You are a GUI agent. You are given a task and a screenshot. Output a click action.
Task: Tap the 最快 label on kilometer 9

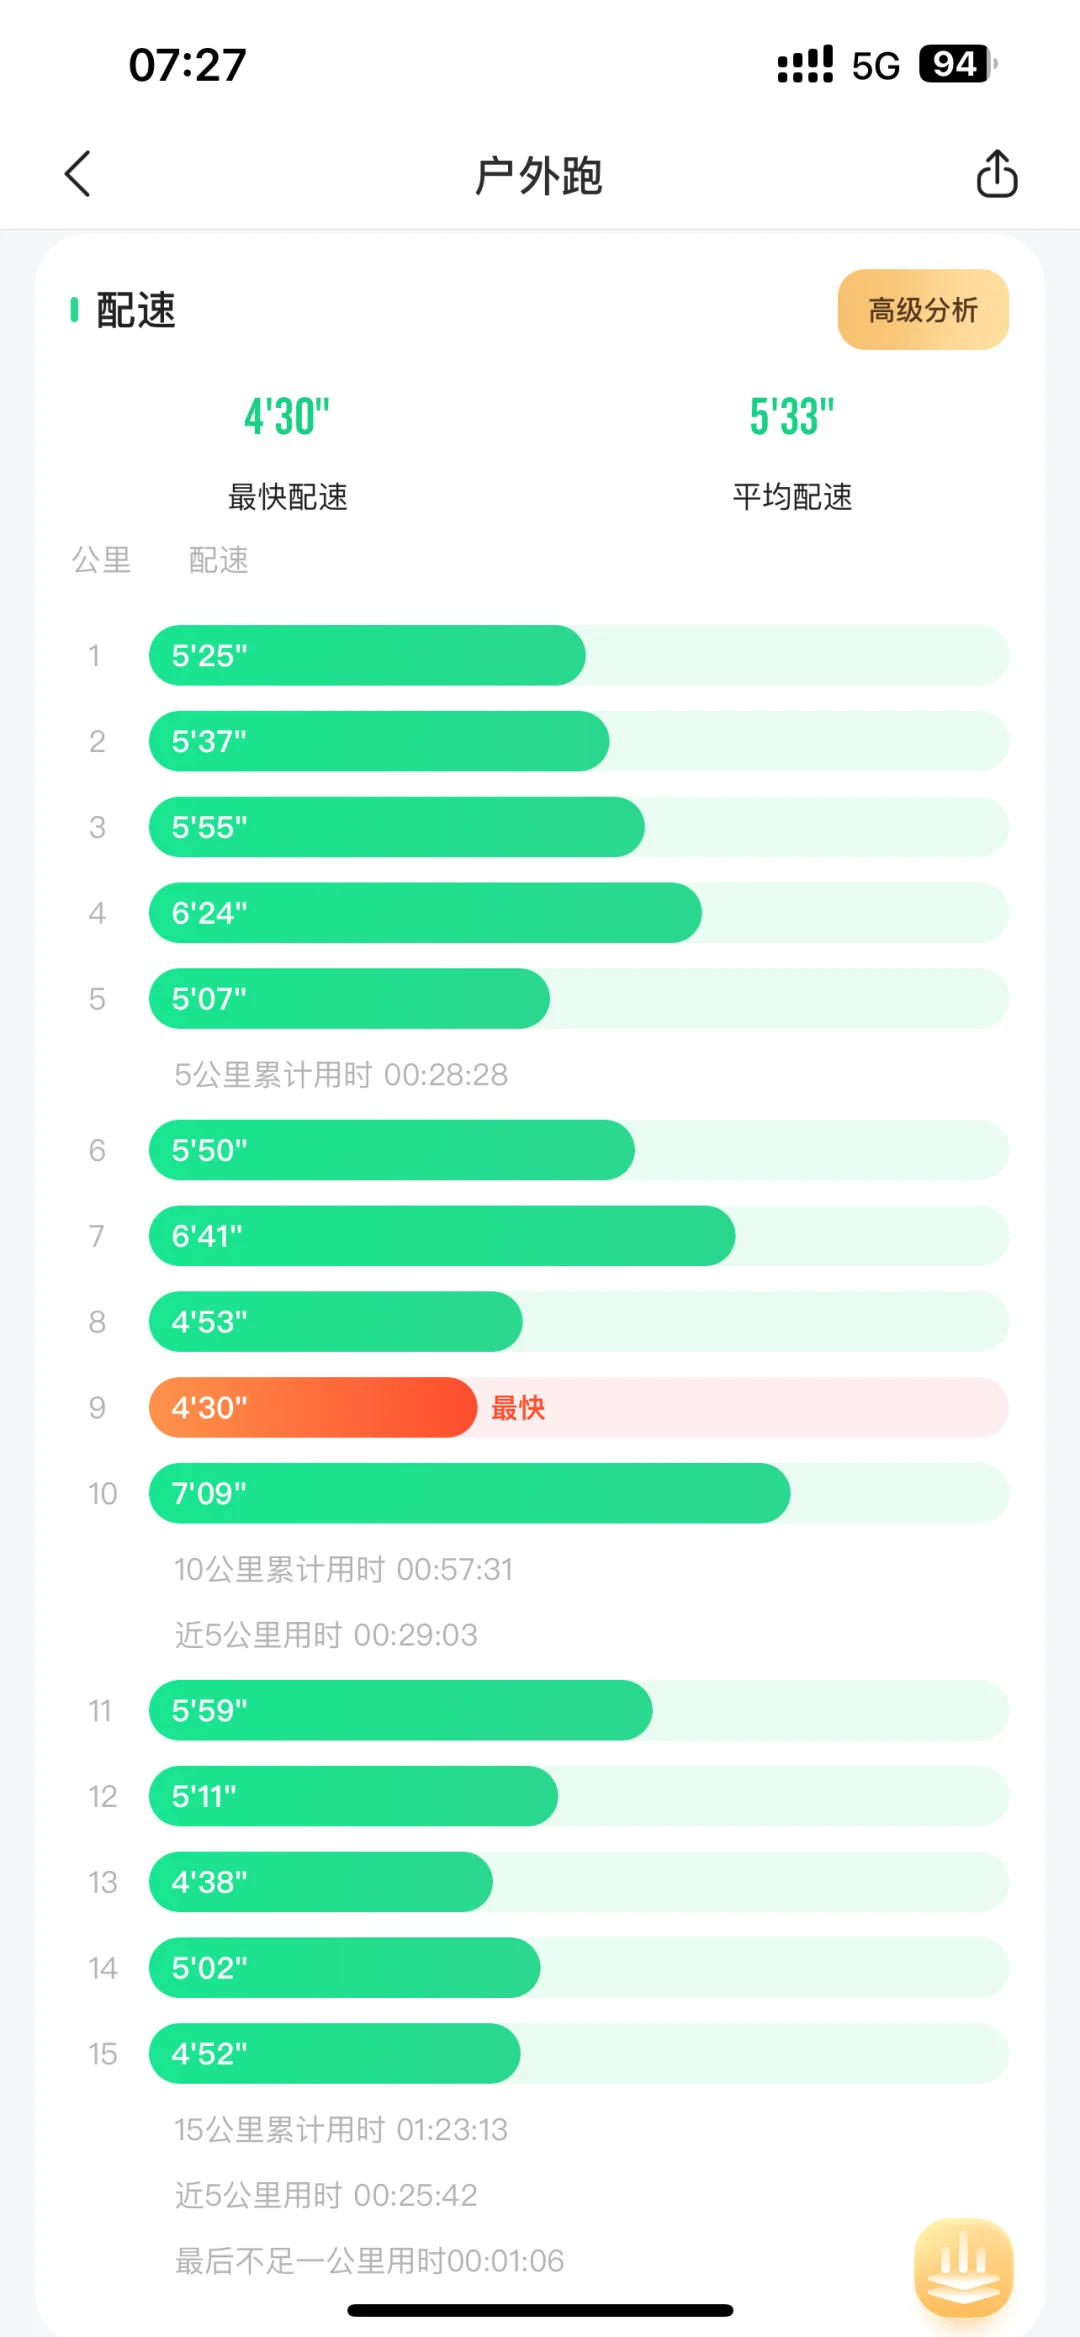tap(518, 1408)
